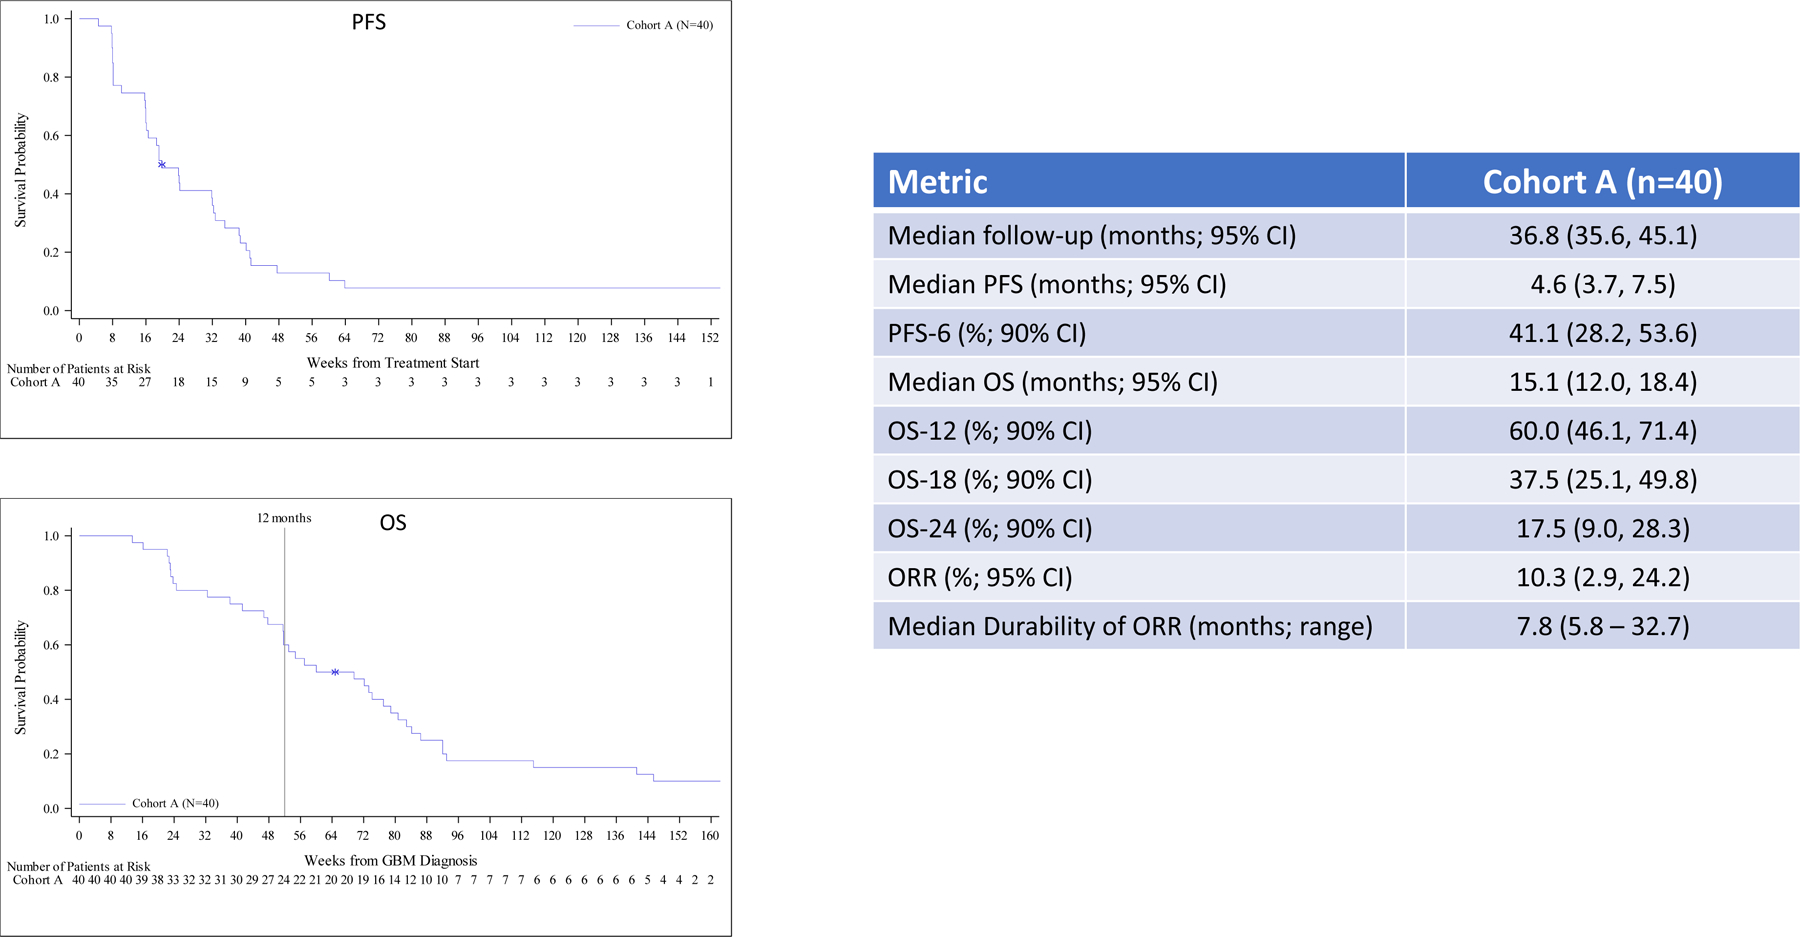Click at-risk count "18" in the PFS chart

178,382
